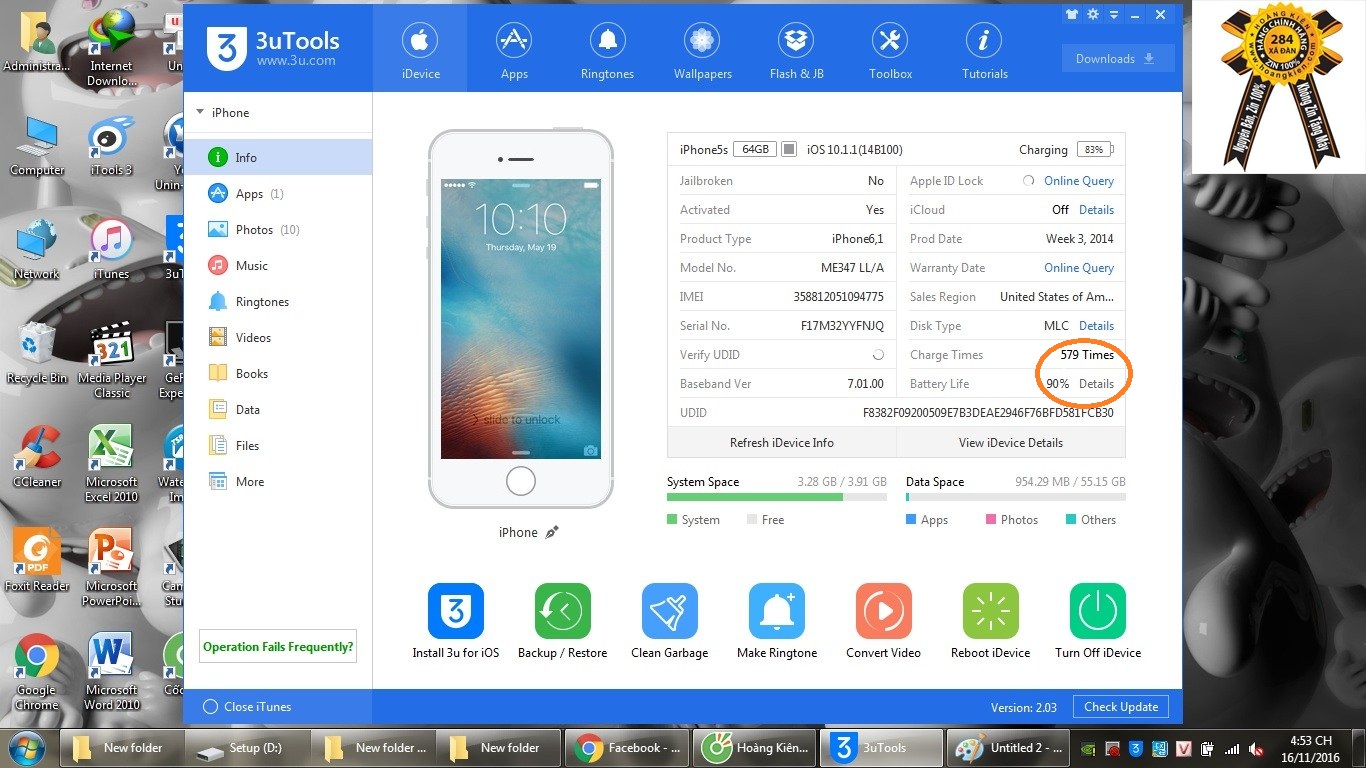Open the skin (shirt) icon in title bar
The image size is (1366, 768).
1072,15
